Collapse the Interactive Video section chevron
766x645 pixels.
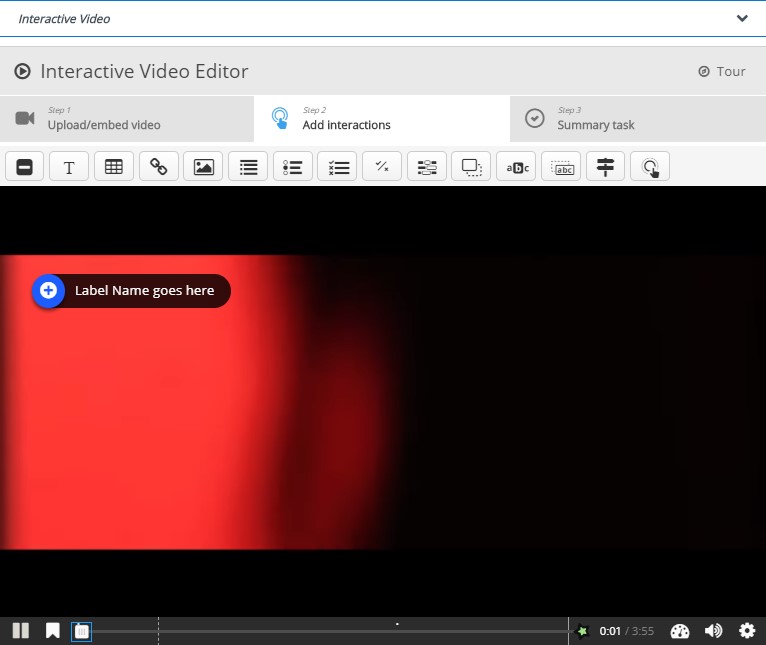pyautogui.click(x=742, y=19)
